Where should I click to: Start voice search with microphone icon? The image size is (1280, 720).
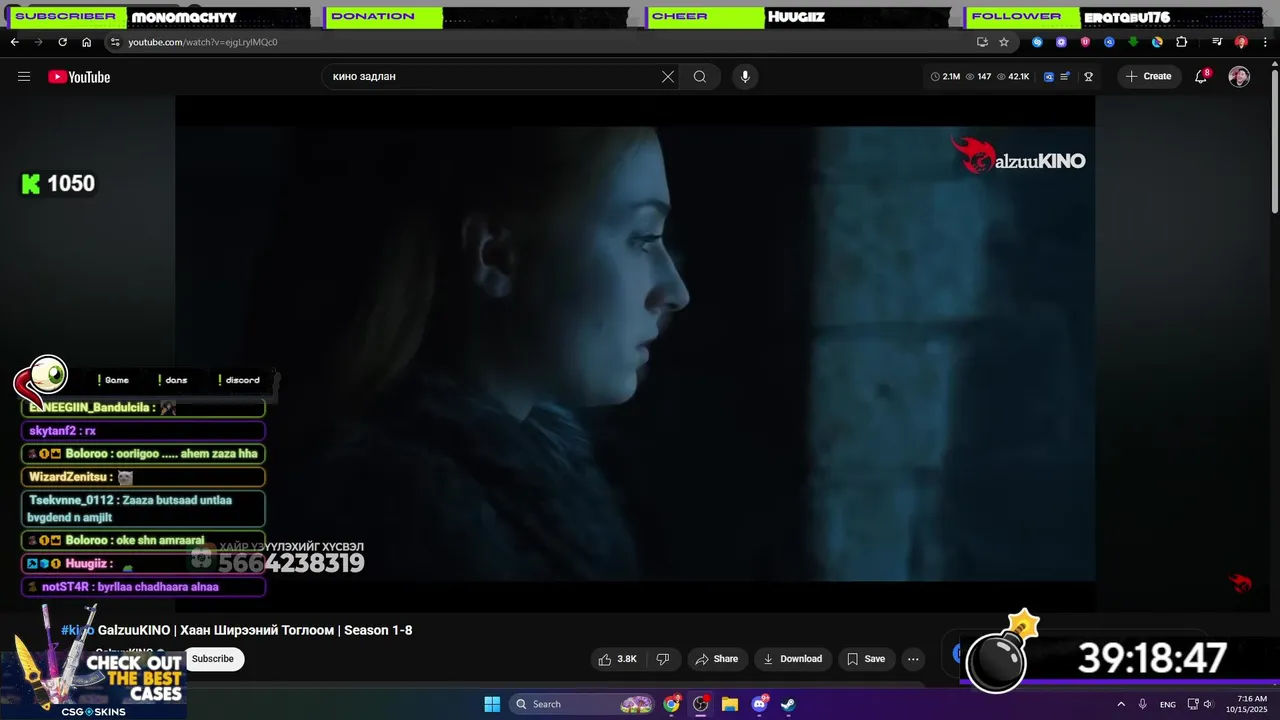[x=745, y=77]
